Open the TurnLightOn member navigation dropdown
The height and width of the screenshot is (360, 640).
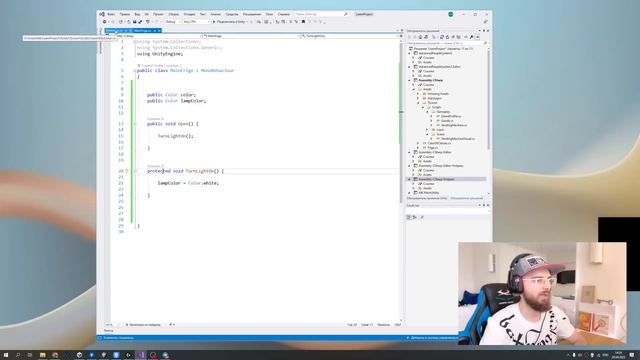click(x=350, y=36)
